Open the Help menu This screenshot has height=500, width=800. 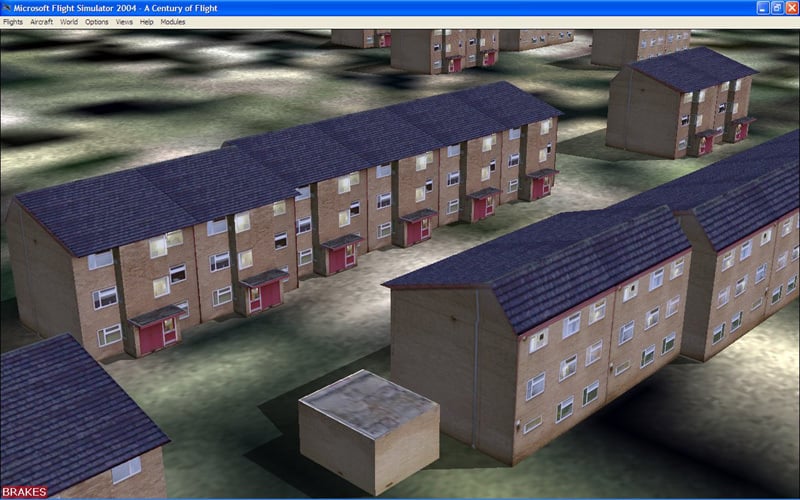(146, 22)
